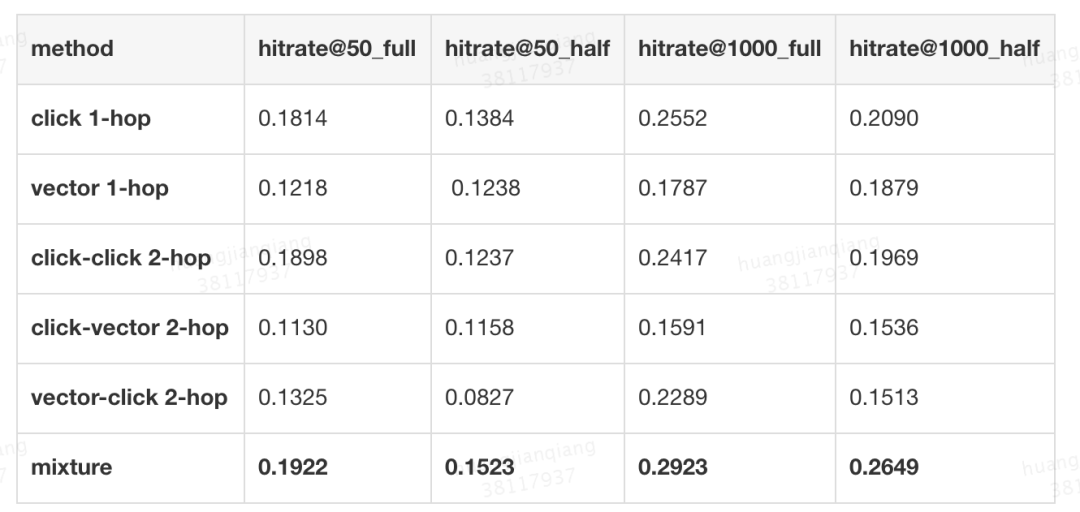The height and width of the screenshot is (512, 1080).
Task: Select the "vector-click 2-hop" row label
Action: 130,398
